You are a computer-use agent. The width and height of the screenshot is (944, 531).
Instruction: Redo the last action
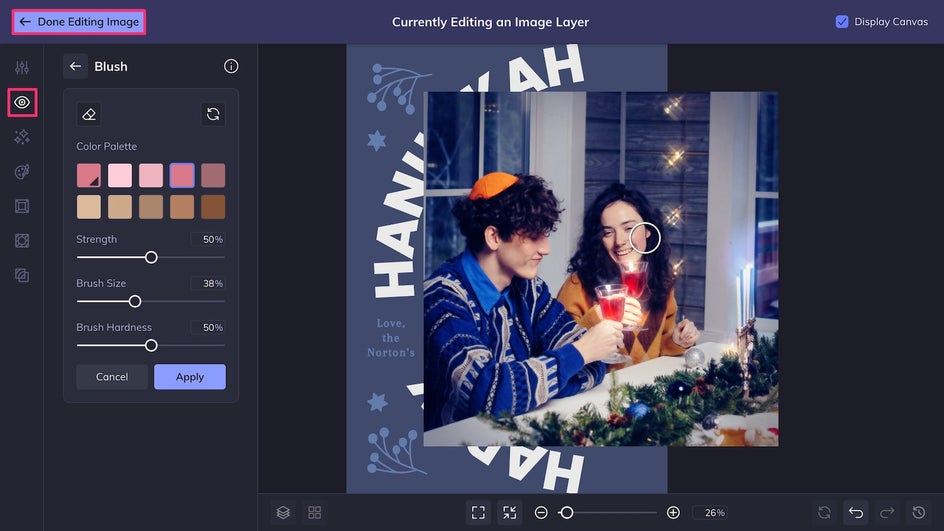(887, 512)
